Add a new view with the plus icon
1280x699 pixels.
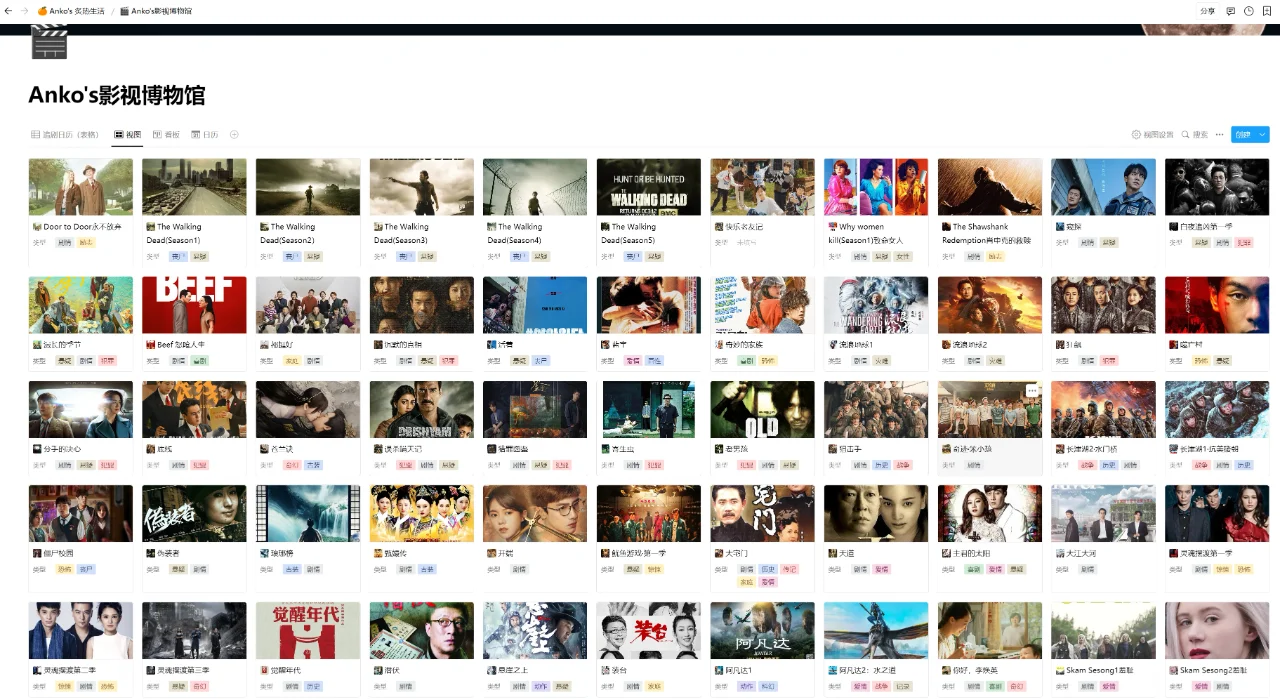(x=234, y=134)
